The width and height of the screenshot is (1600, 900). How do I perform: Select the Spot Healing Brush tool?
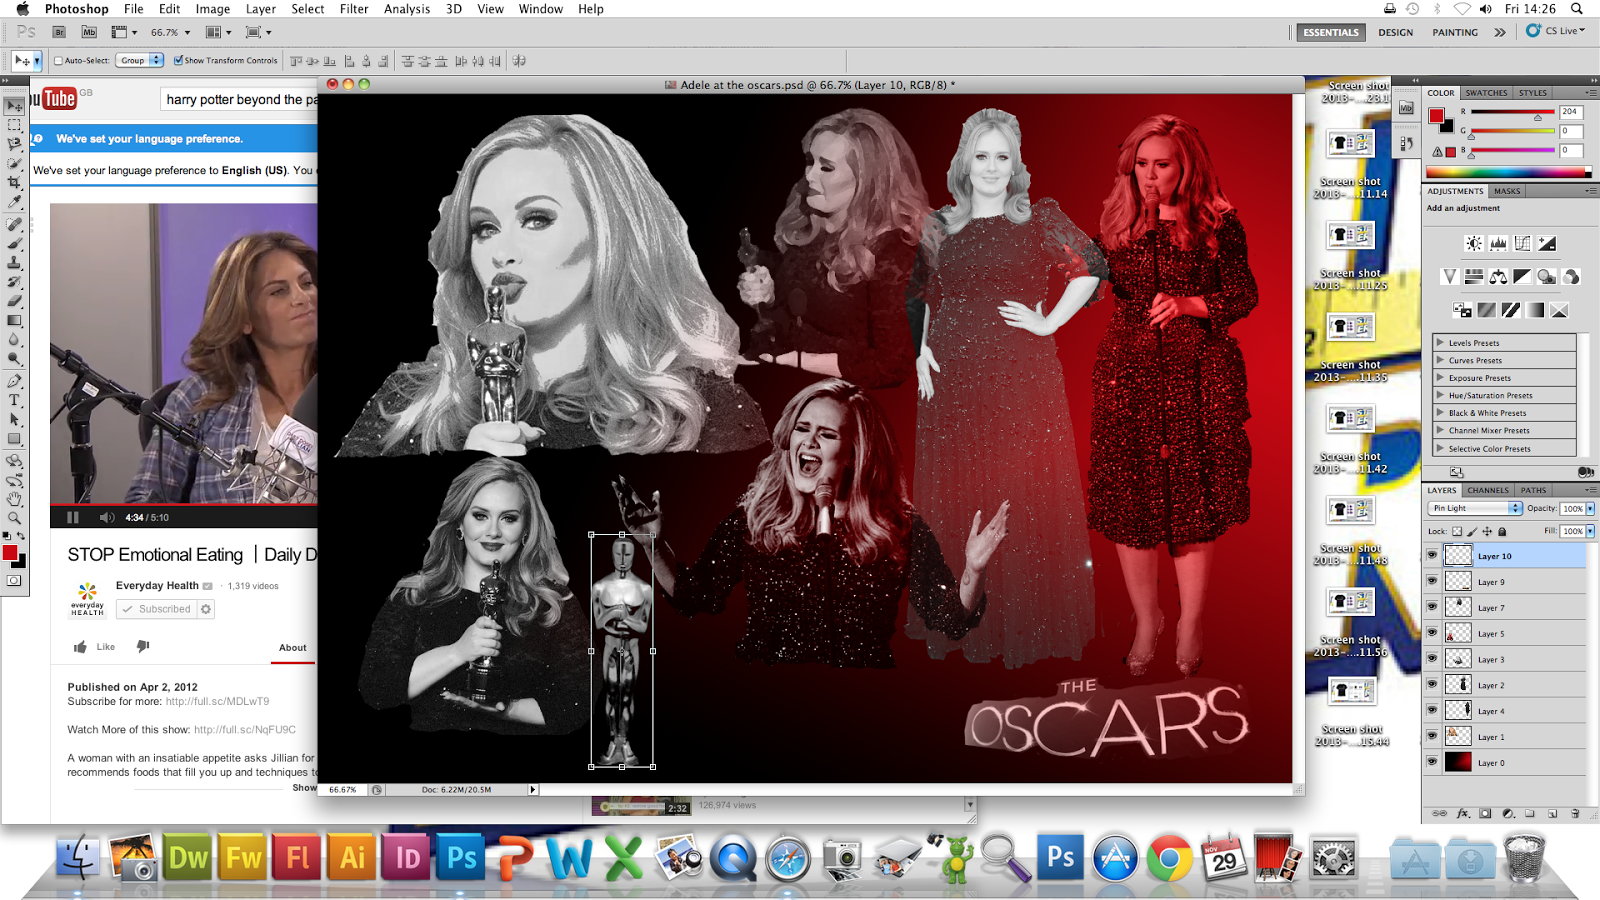[14, 225]
